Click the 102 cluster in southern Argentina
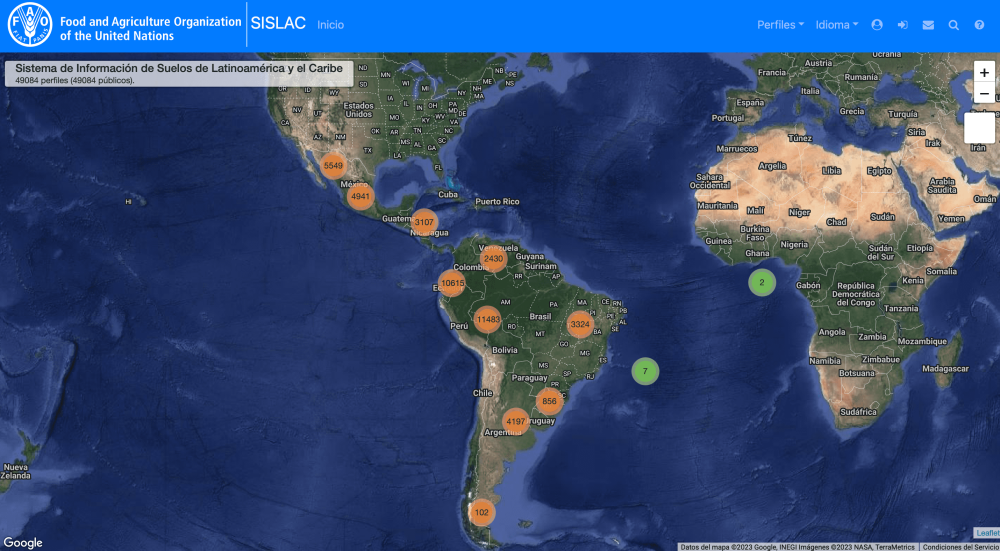 tap(481, 512)
